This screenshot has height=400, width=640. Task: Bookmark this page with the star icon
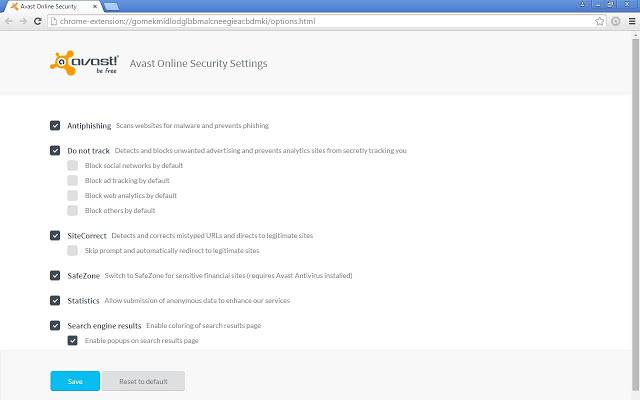point(599,21)
